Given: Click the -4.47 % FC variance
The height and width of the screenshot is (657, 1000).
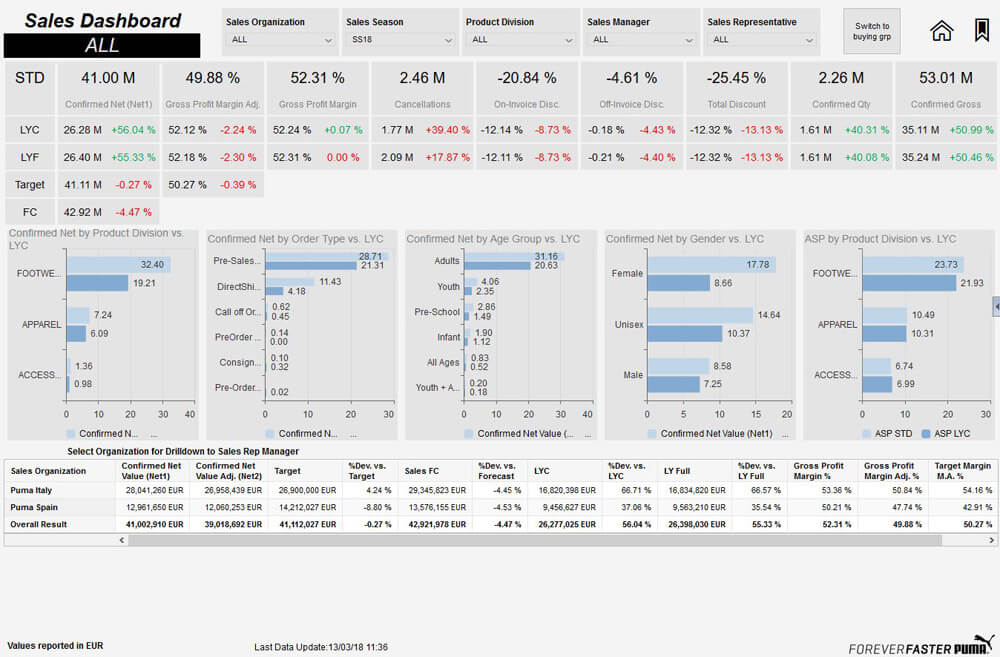Looking at the screenshot, I should 133,212.
